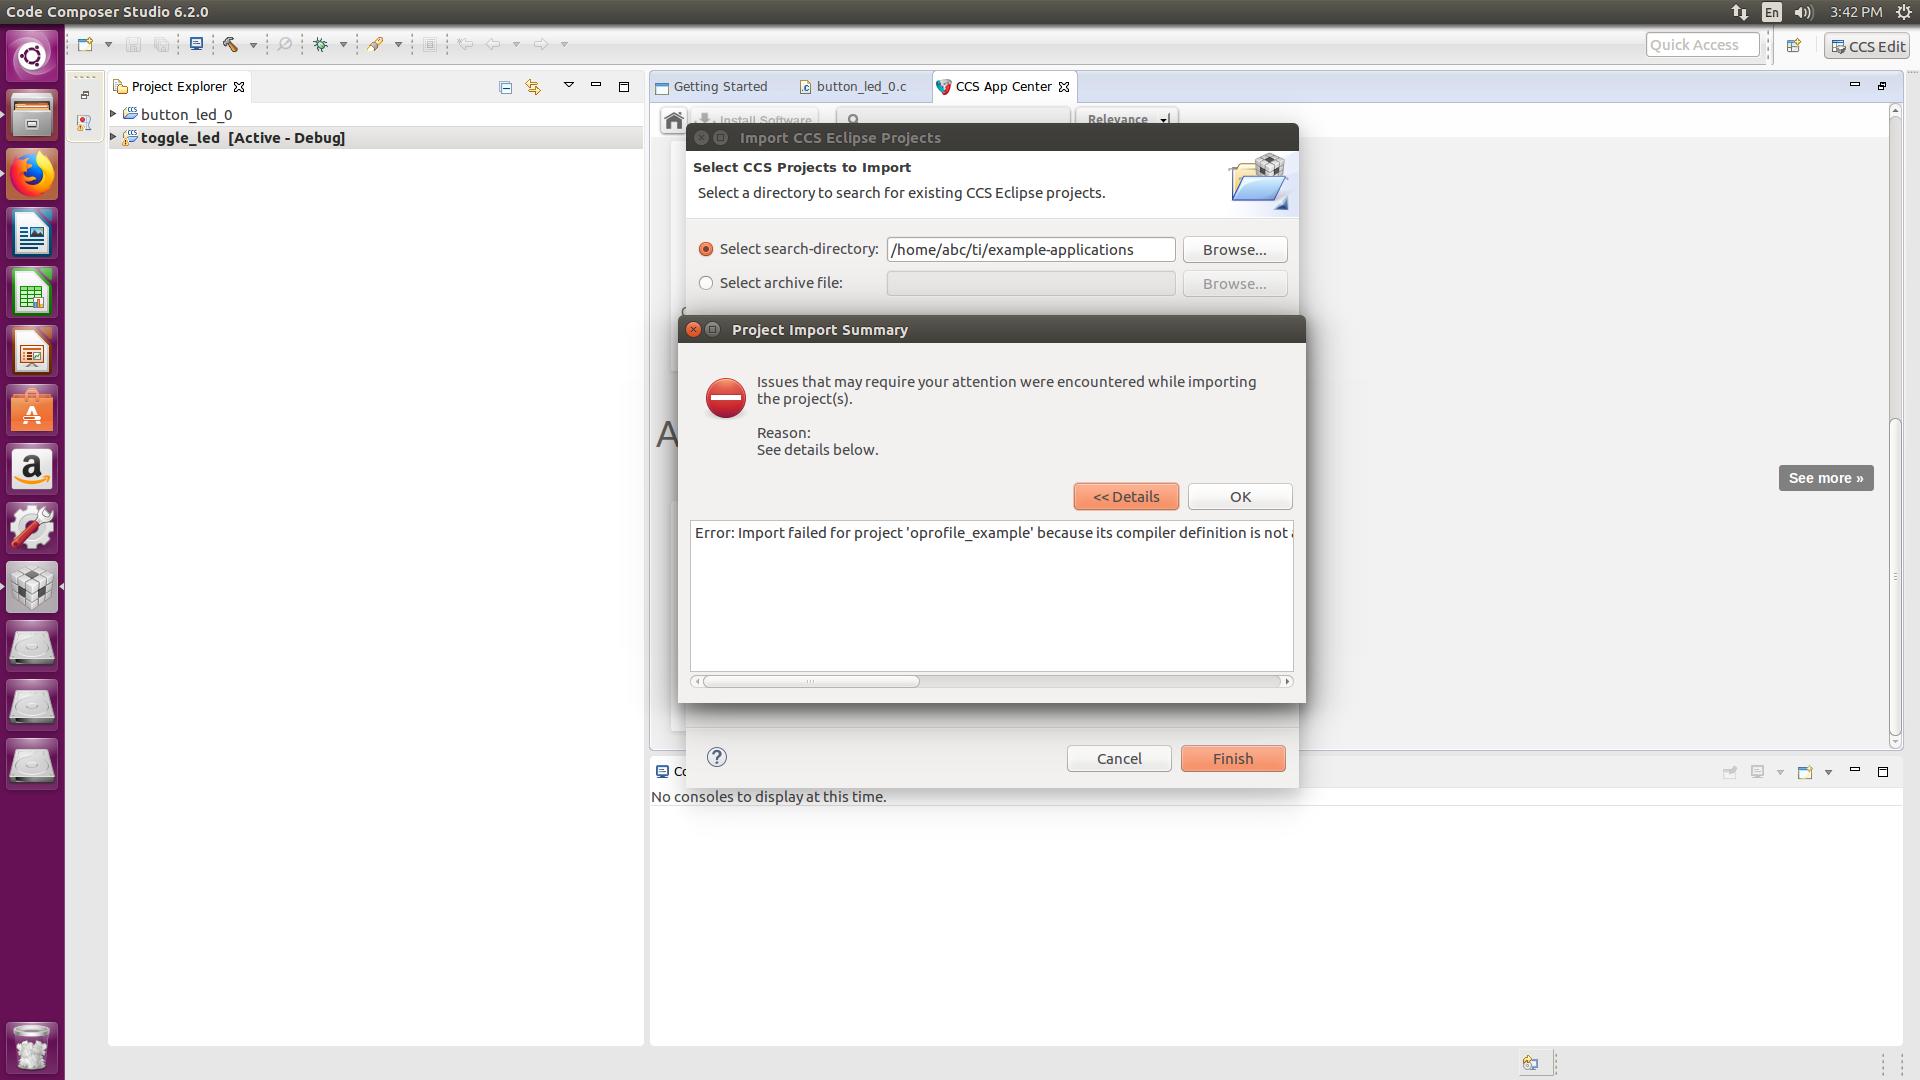
Task: Click the search-directory path input field
Action: coord(1030,249)
